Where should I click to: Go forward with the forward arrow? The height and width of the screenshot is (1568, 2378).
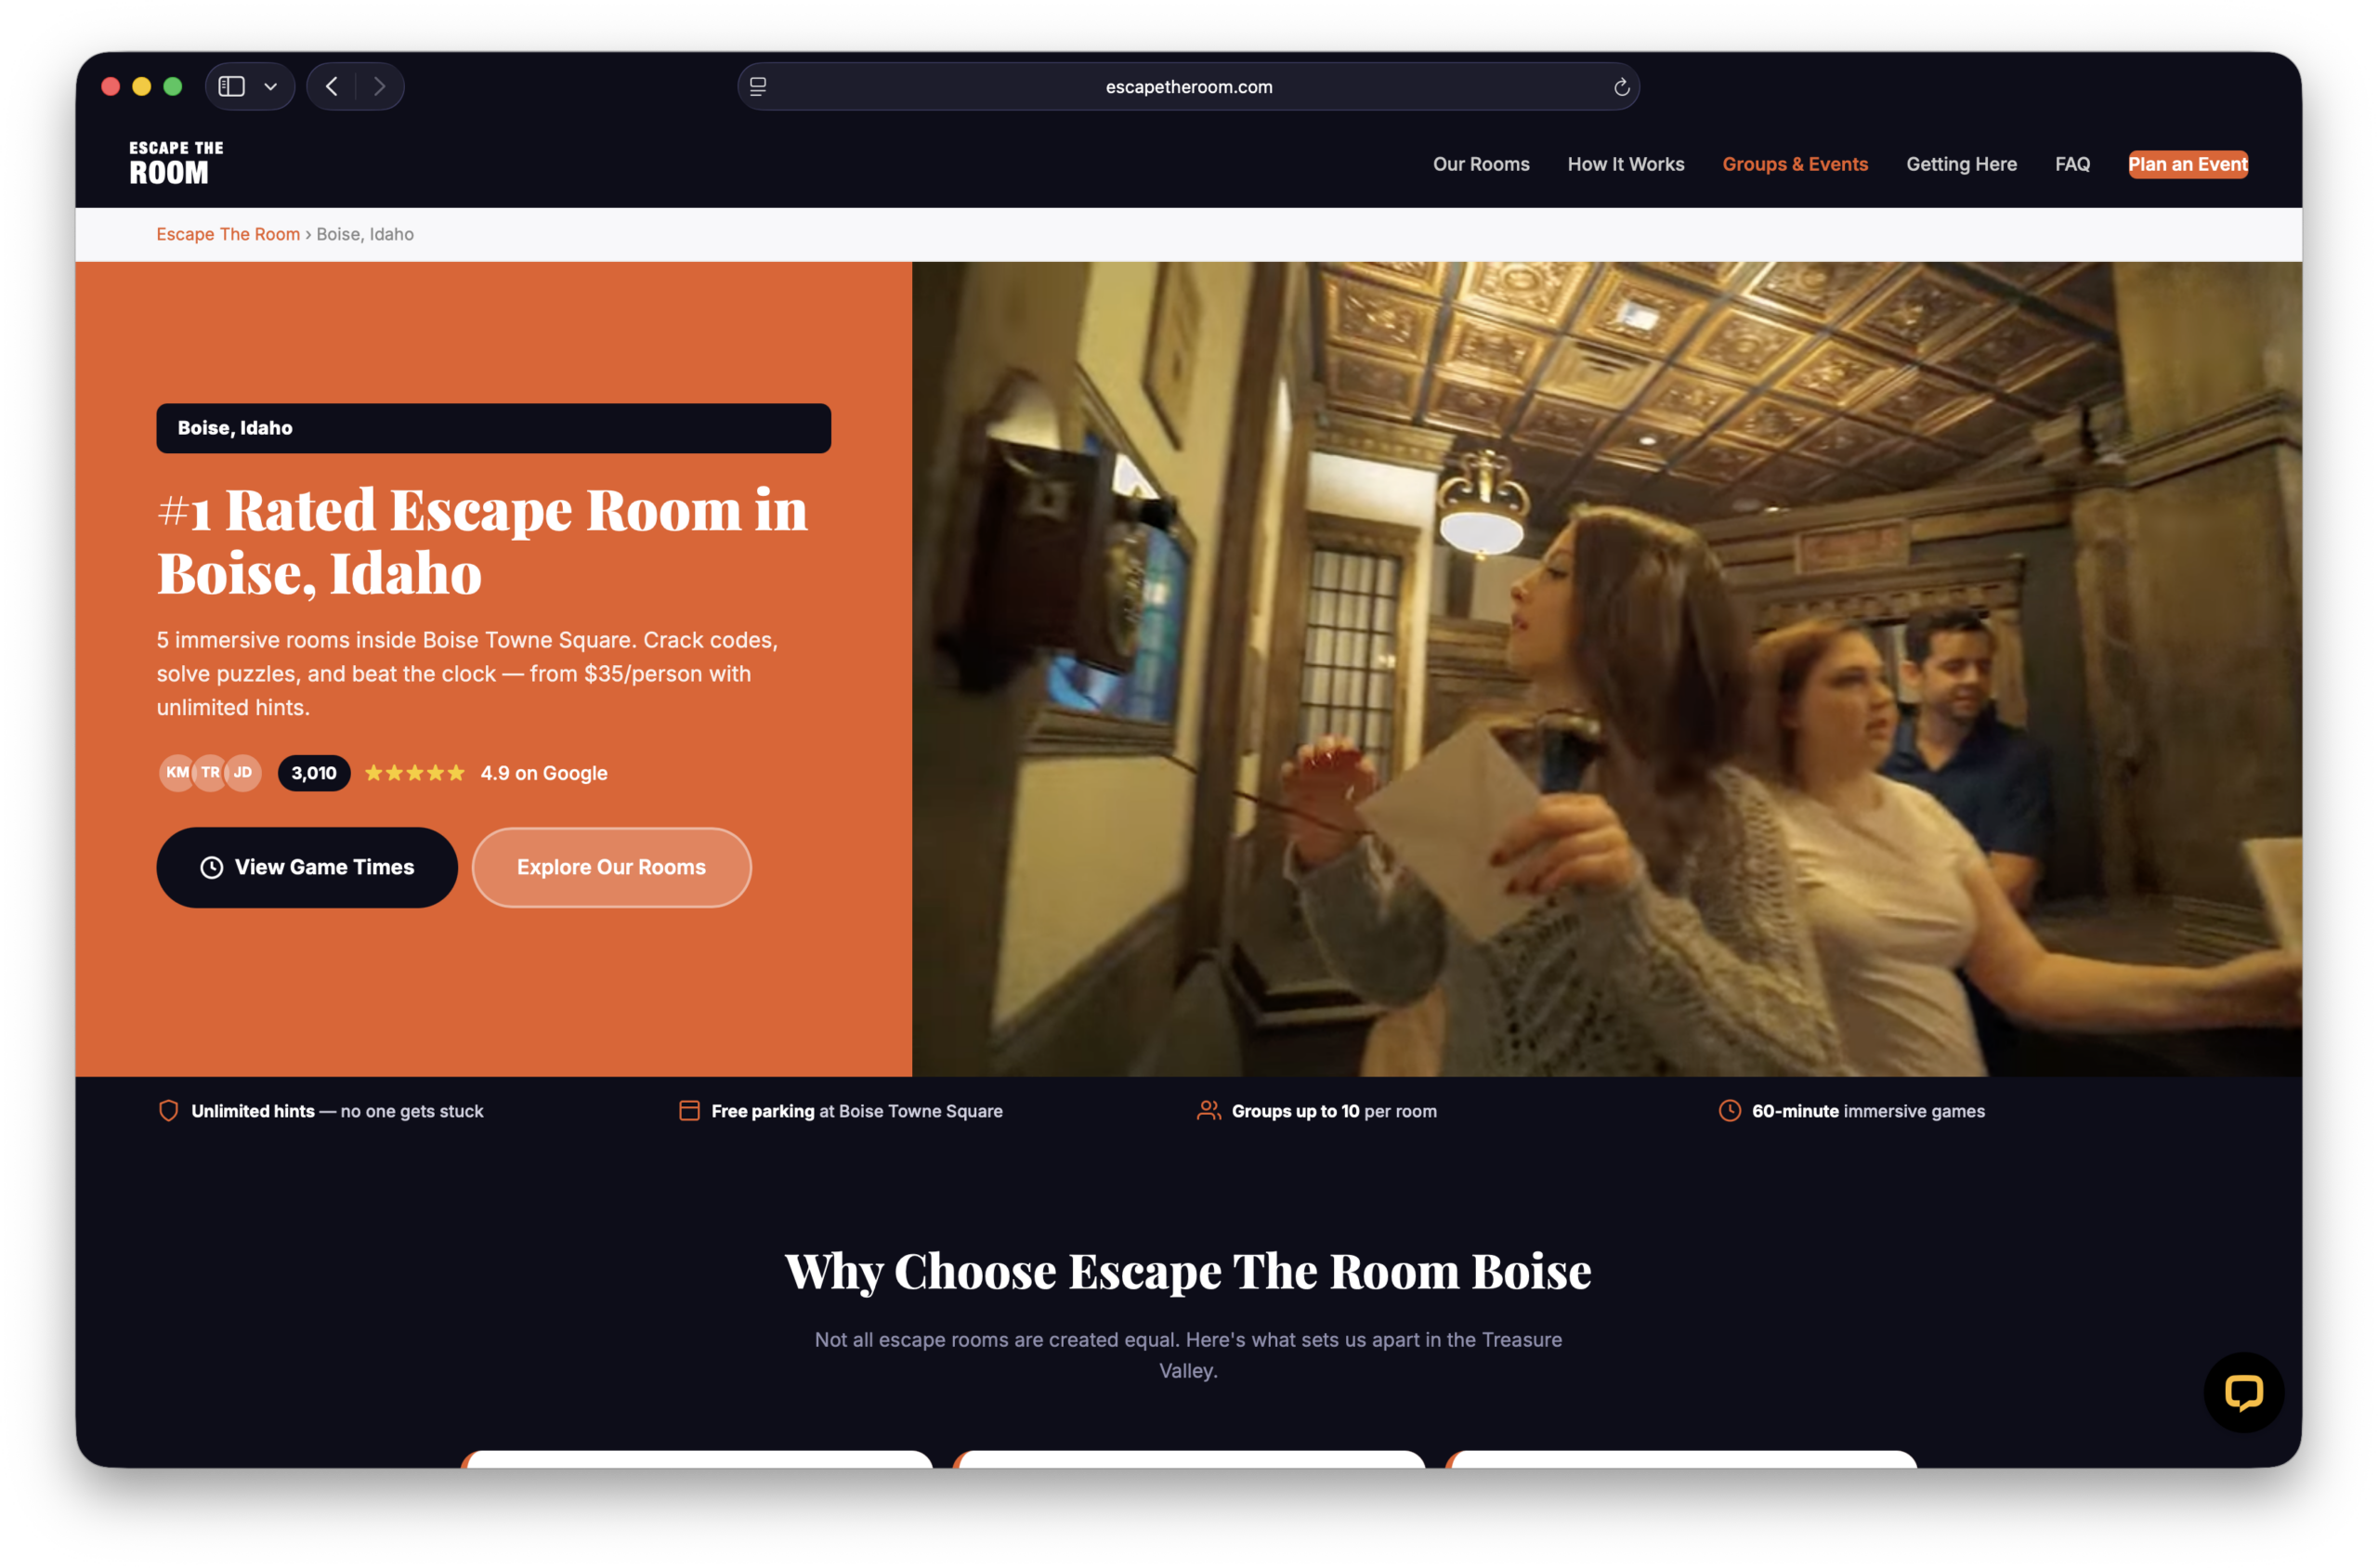click(379, 87)
